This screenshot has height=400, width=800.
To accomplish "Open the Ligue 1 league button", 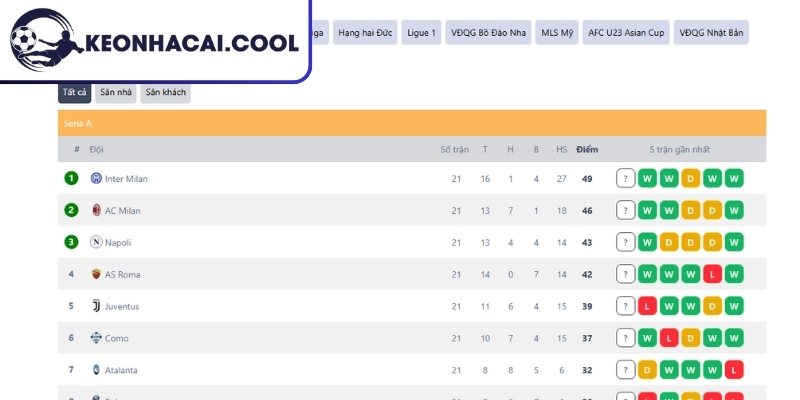I will tap(421, 33).
